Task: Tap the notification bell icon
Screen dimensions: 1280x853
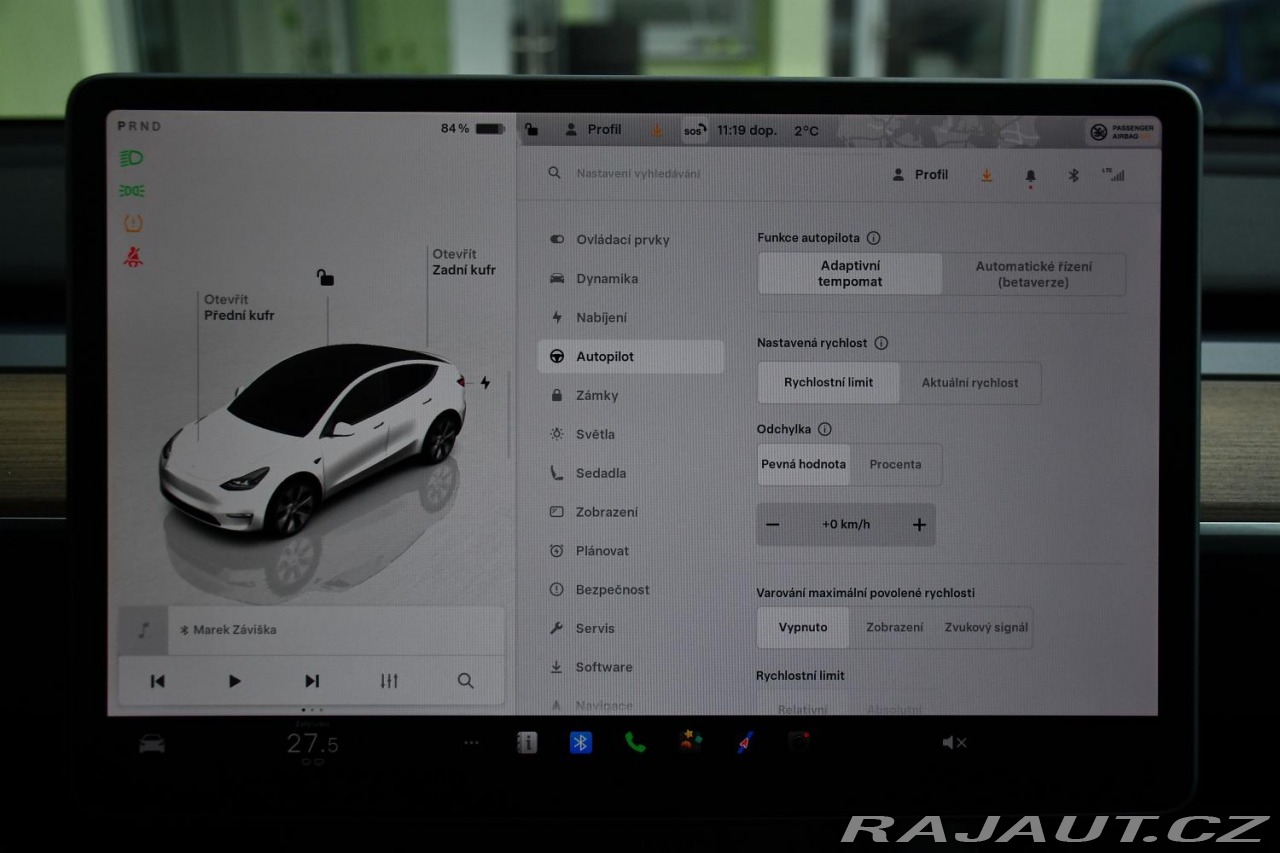Action: coord(1030,175)
